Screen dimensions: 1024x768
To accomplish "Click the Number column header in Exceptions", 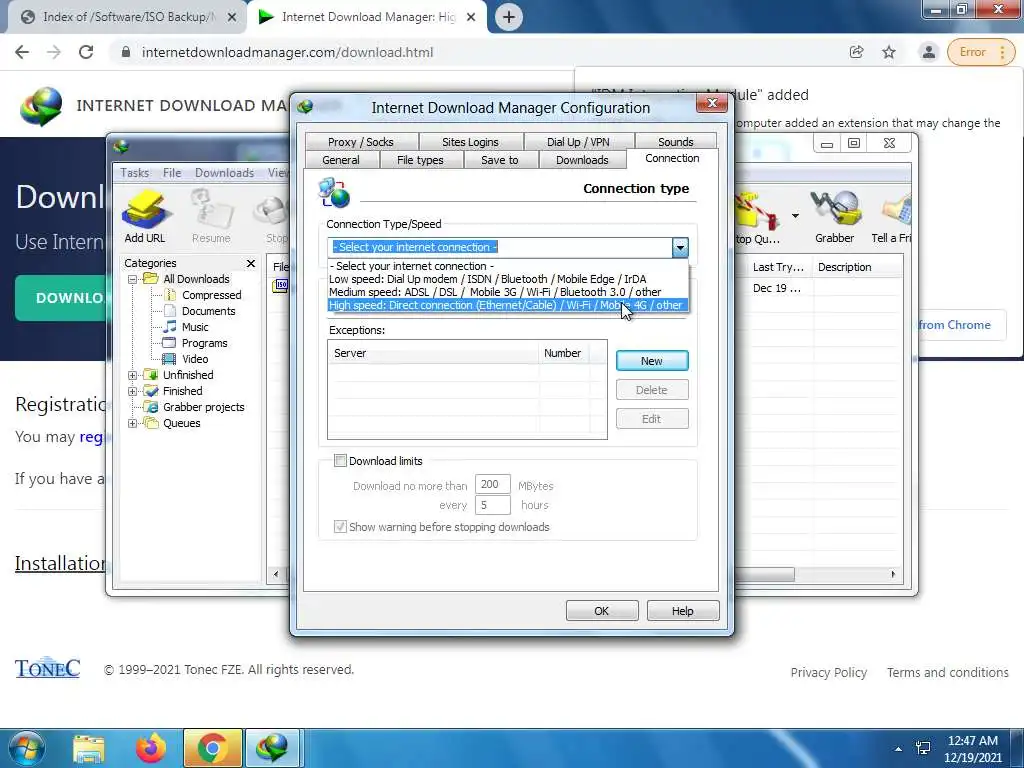I will coord(563,353).
